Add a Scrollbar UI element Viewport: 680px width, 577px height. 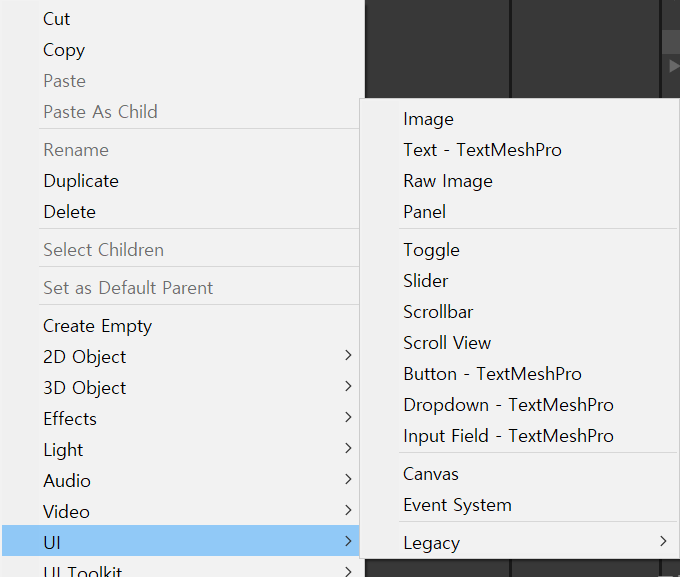[x=520, y=312]
